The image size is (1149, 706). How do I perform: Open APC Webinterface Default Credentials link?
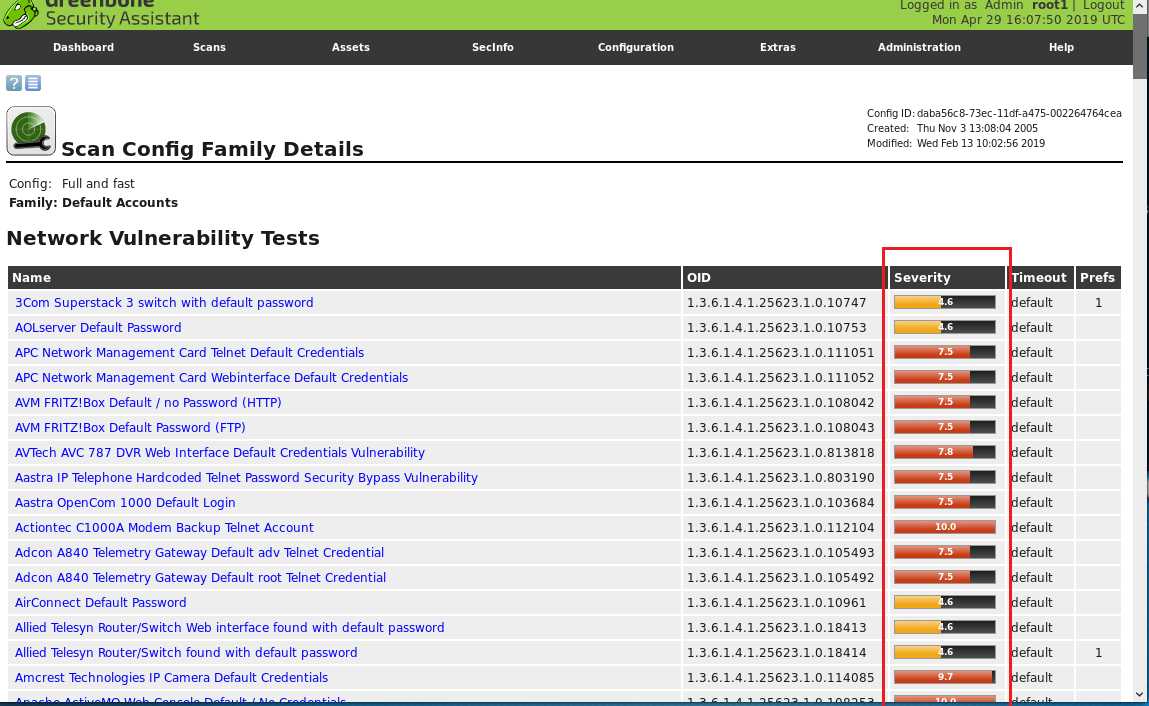click(211, 377)
